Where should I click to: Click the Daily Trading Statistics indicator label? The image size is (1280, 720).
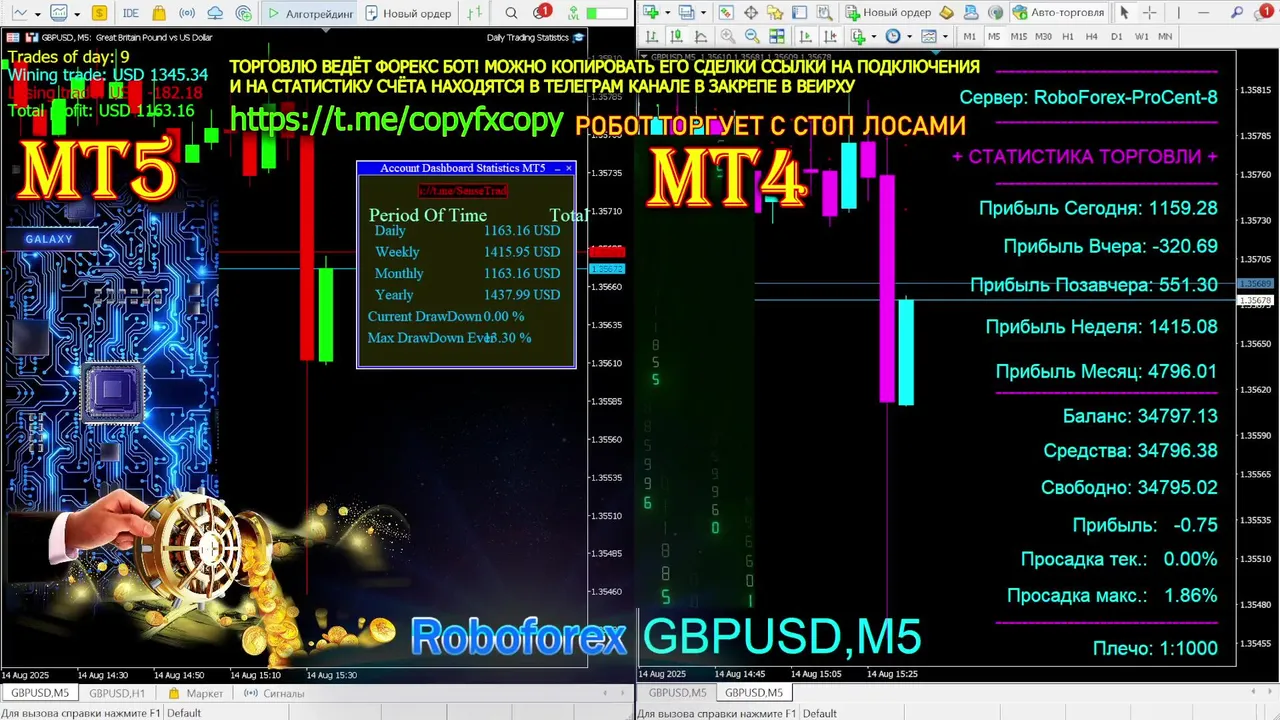point(528,37)
